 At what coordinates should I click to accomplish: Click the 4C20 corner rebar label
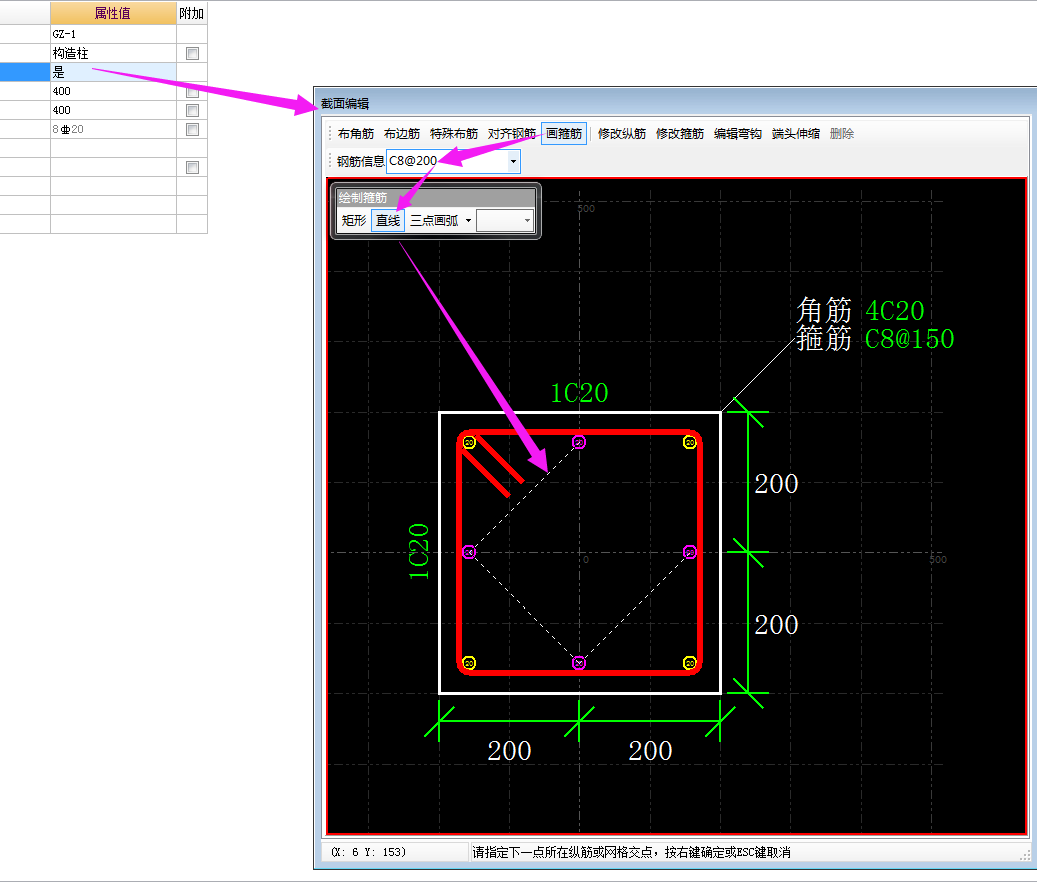(895, 311)
